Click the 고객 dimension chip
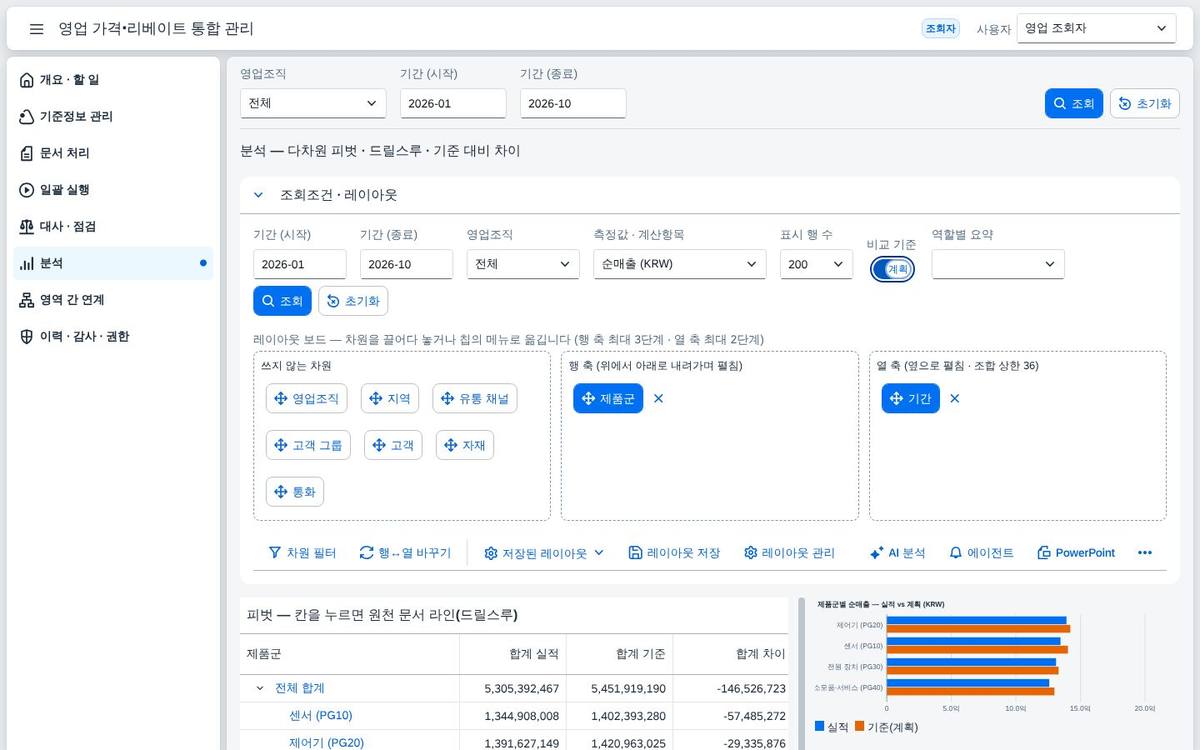This screenshot has width=1200, height=750. coord(393,445)
